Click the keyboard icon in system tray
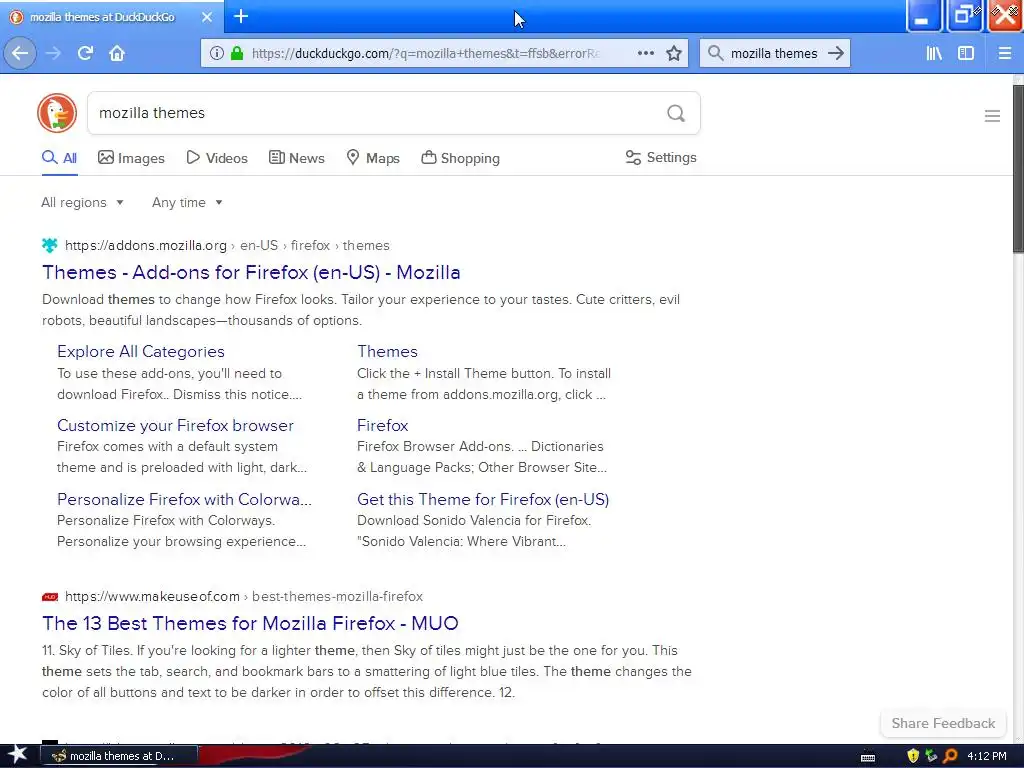Viewport: 1024px width, 768px height. point(868,757)
